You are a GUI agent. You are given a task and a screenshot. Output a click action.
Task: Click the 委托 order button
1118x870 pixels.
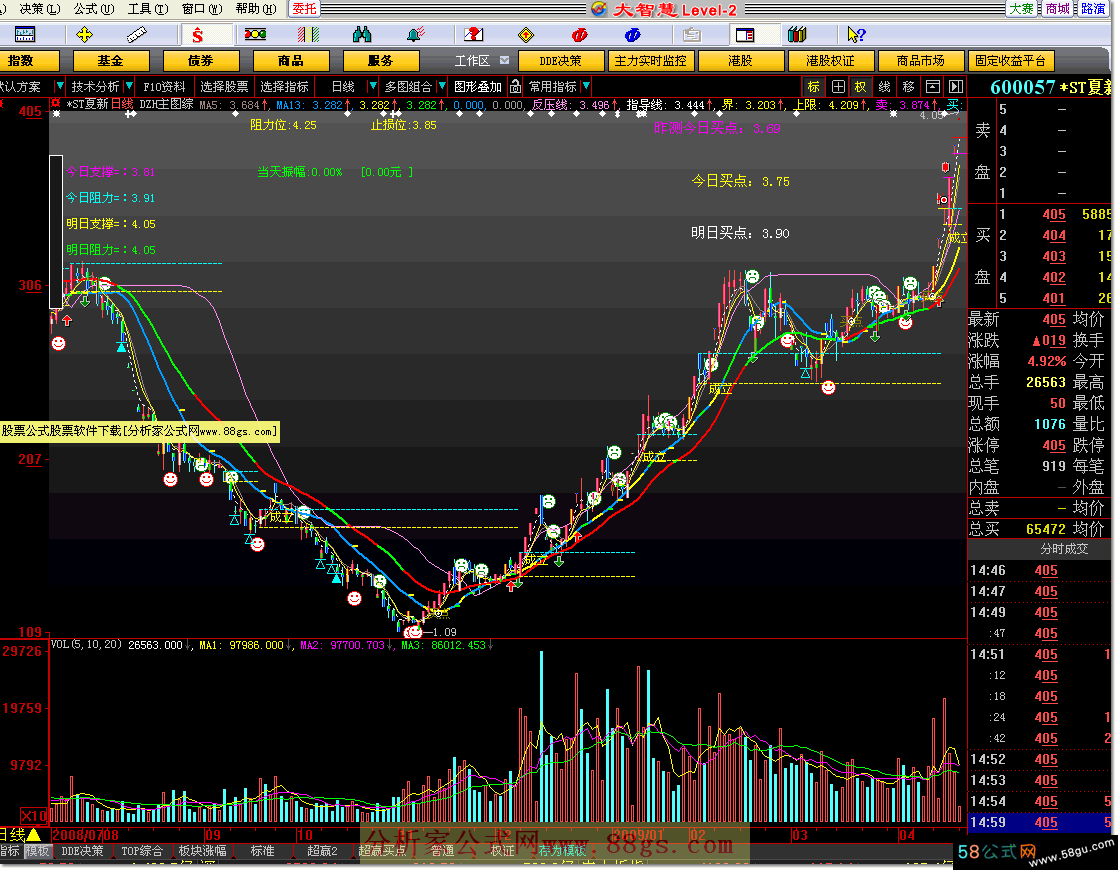click(x=304, y=9)
